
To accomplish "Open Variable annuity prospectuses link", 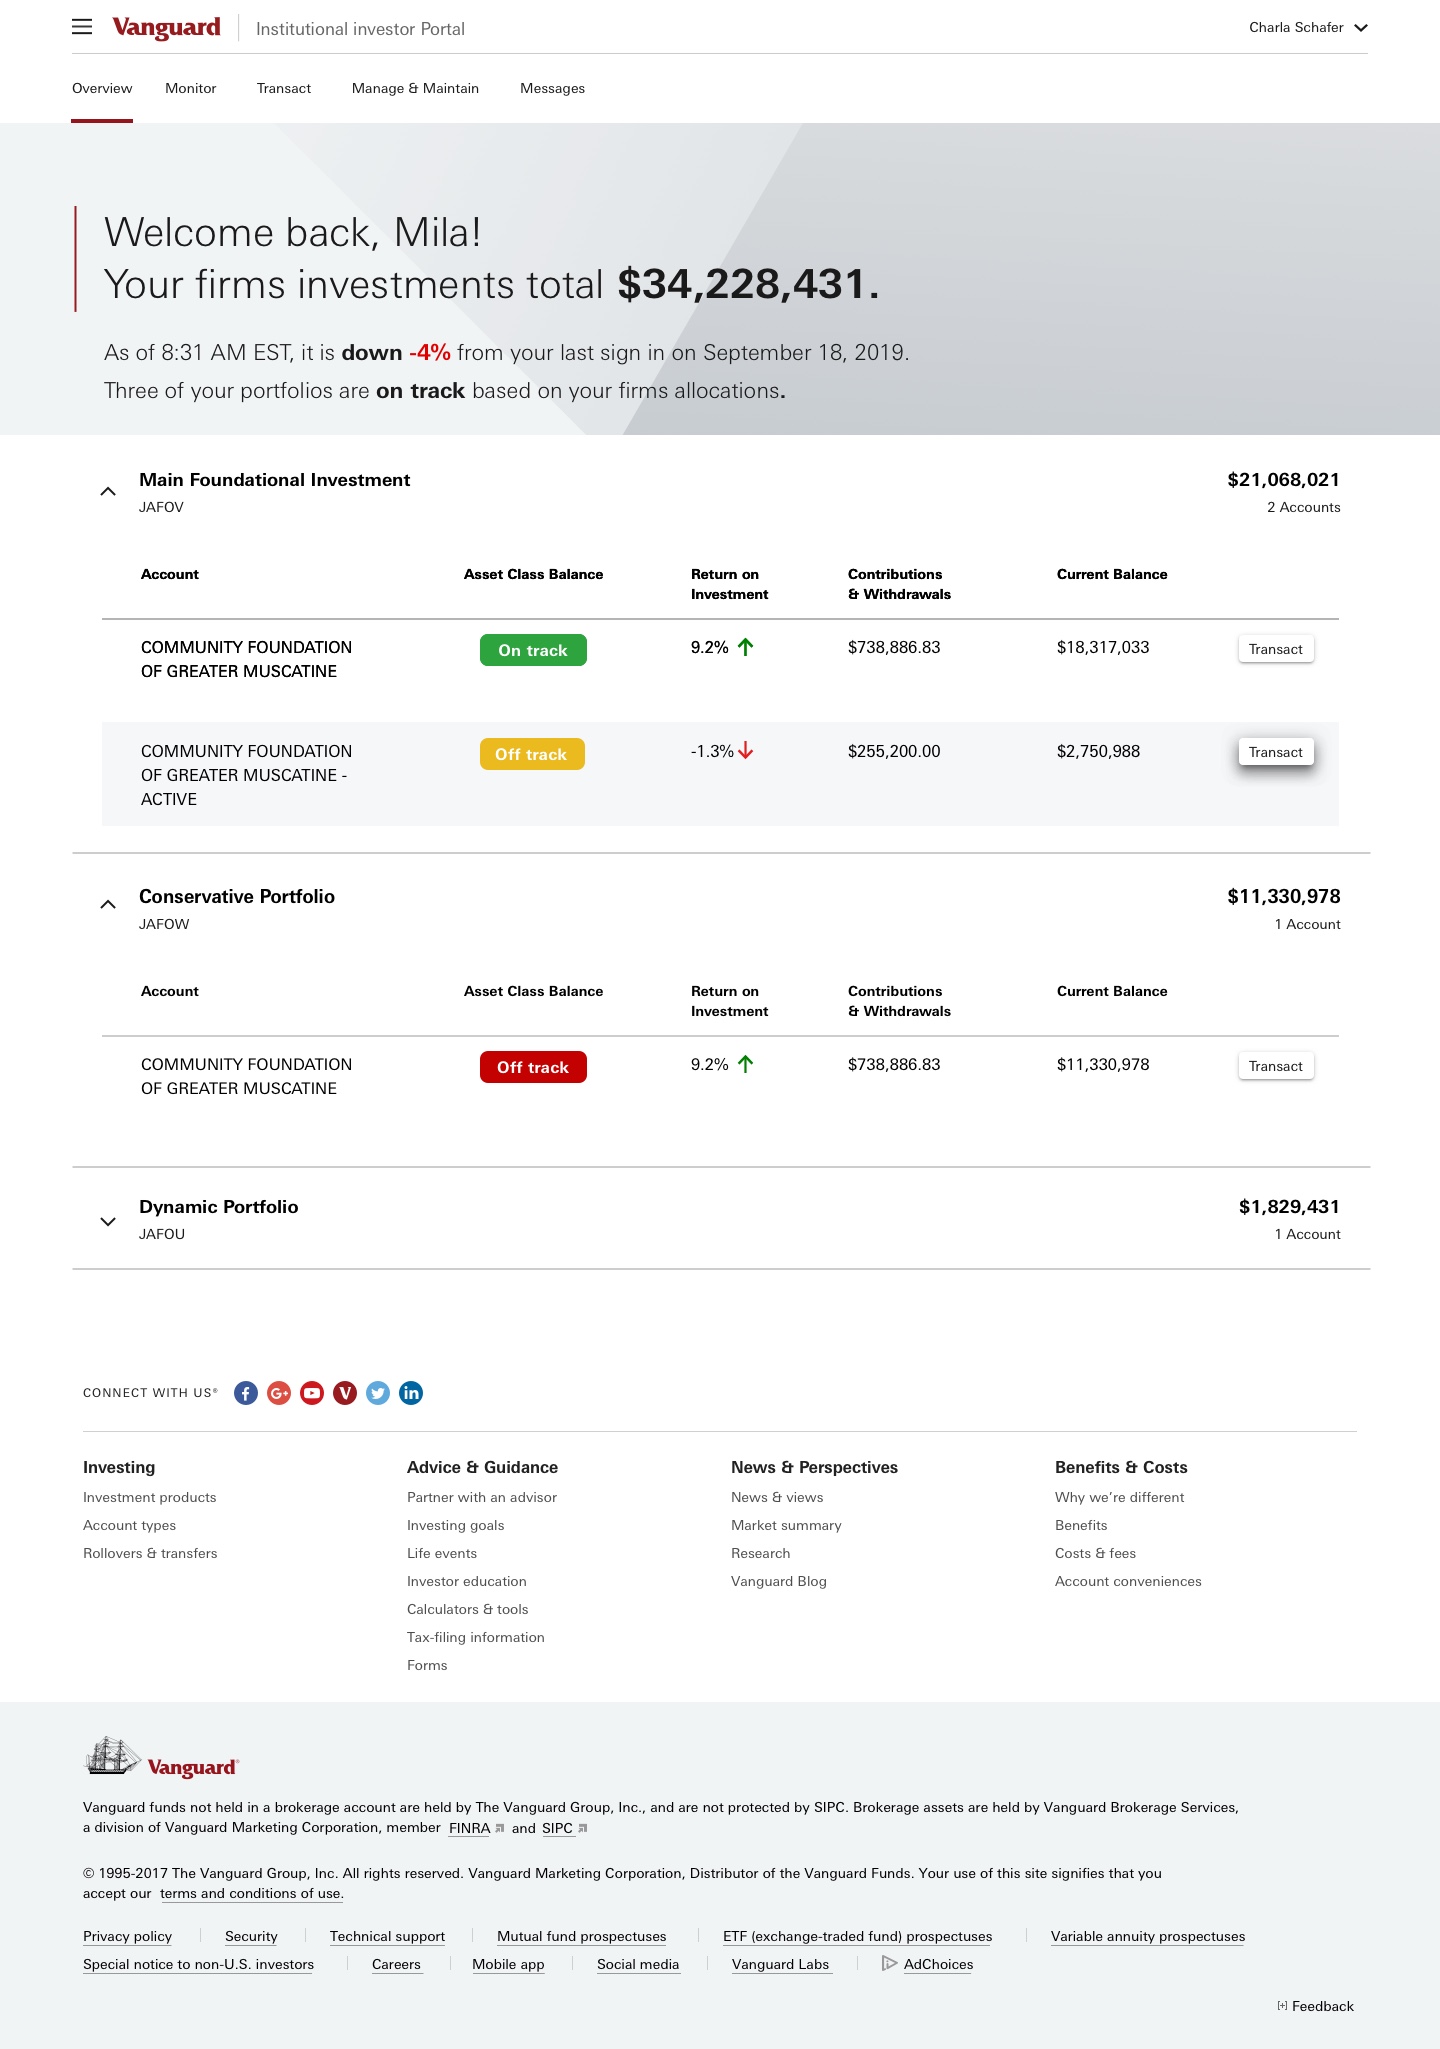I will (x=1148, y=1936).
